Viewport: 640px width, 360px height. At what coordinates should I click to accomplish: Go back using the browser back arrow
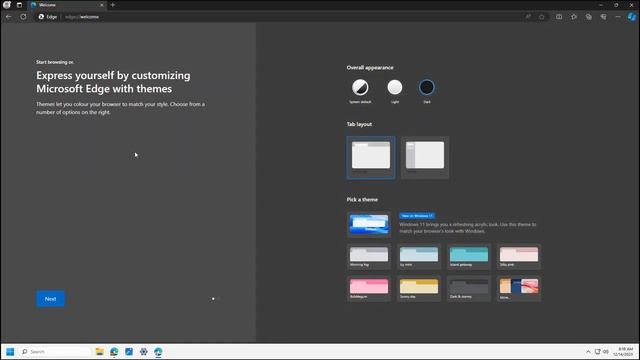click(9, 17)
